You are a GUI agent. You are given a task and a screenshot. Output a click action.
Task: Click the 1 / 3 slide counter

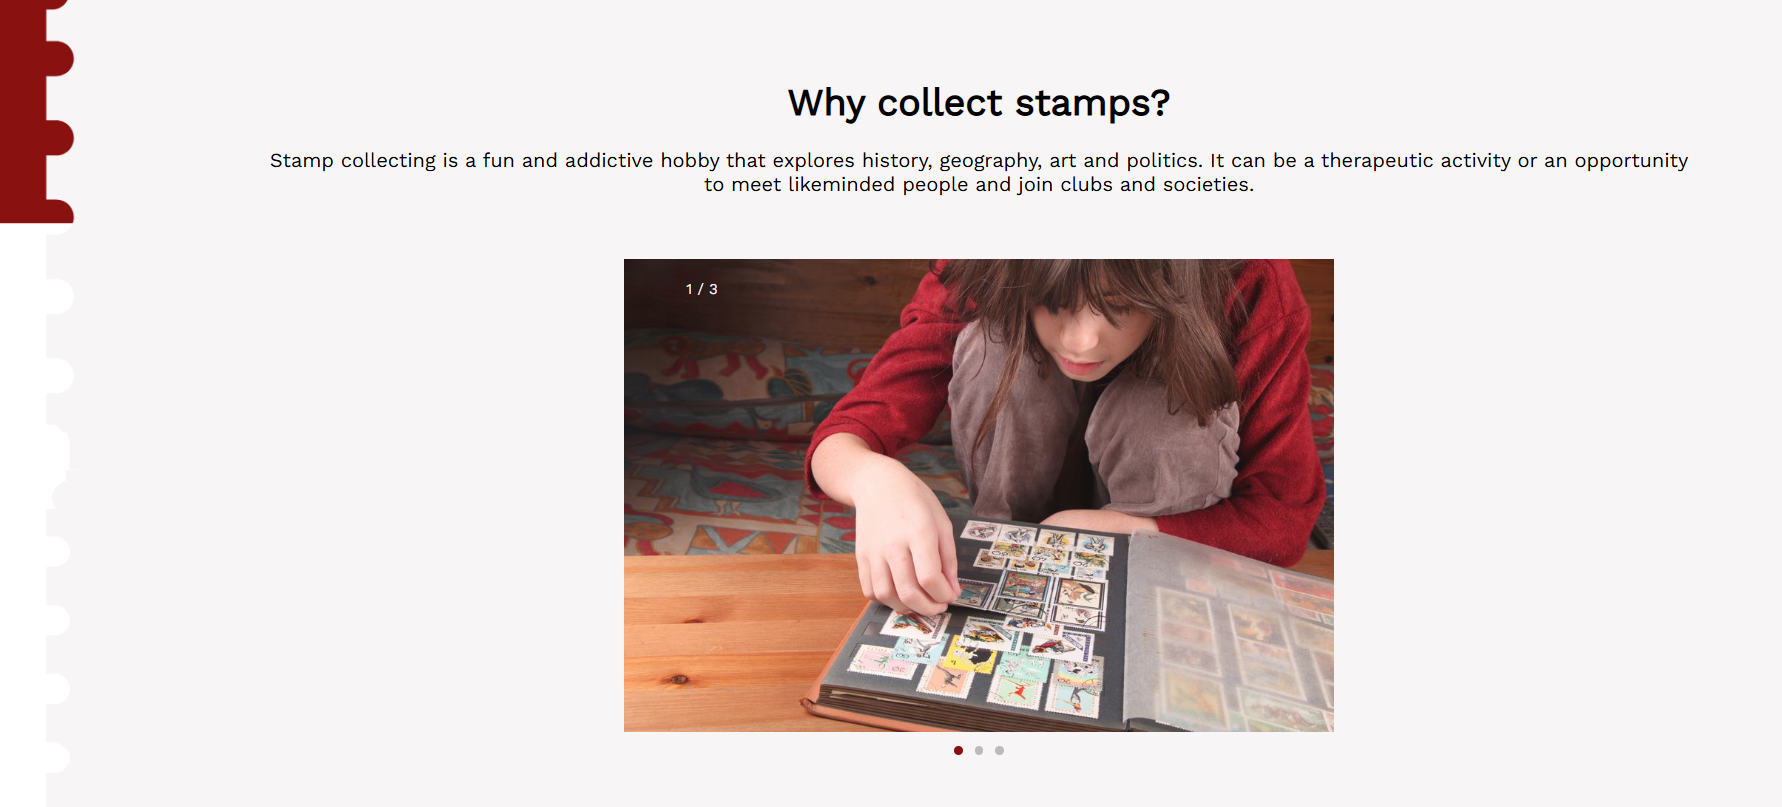[x=701, y=289]
